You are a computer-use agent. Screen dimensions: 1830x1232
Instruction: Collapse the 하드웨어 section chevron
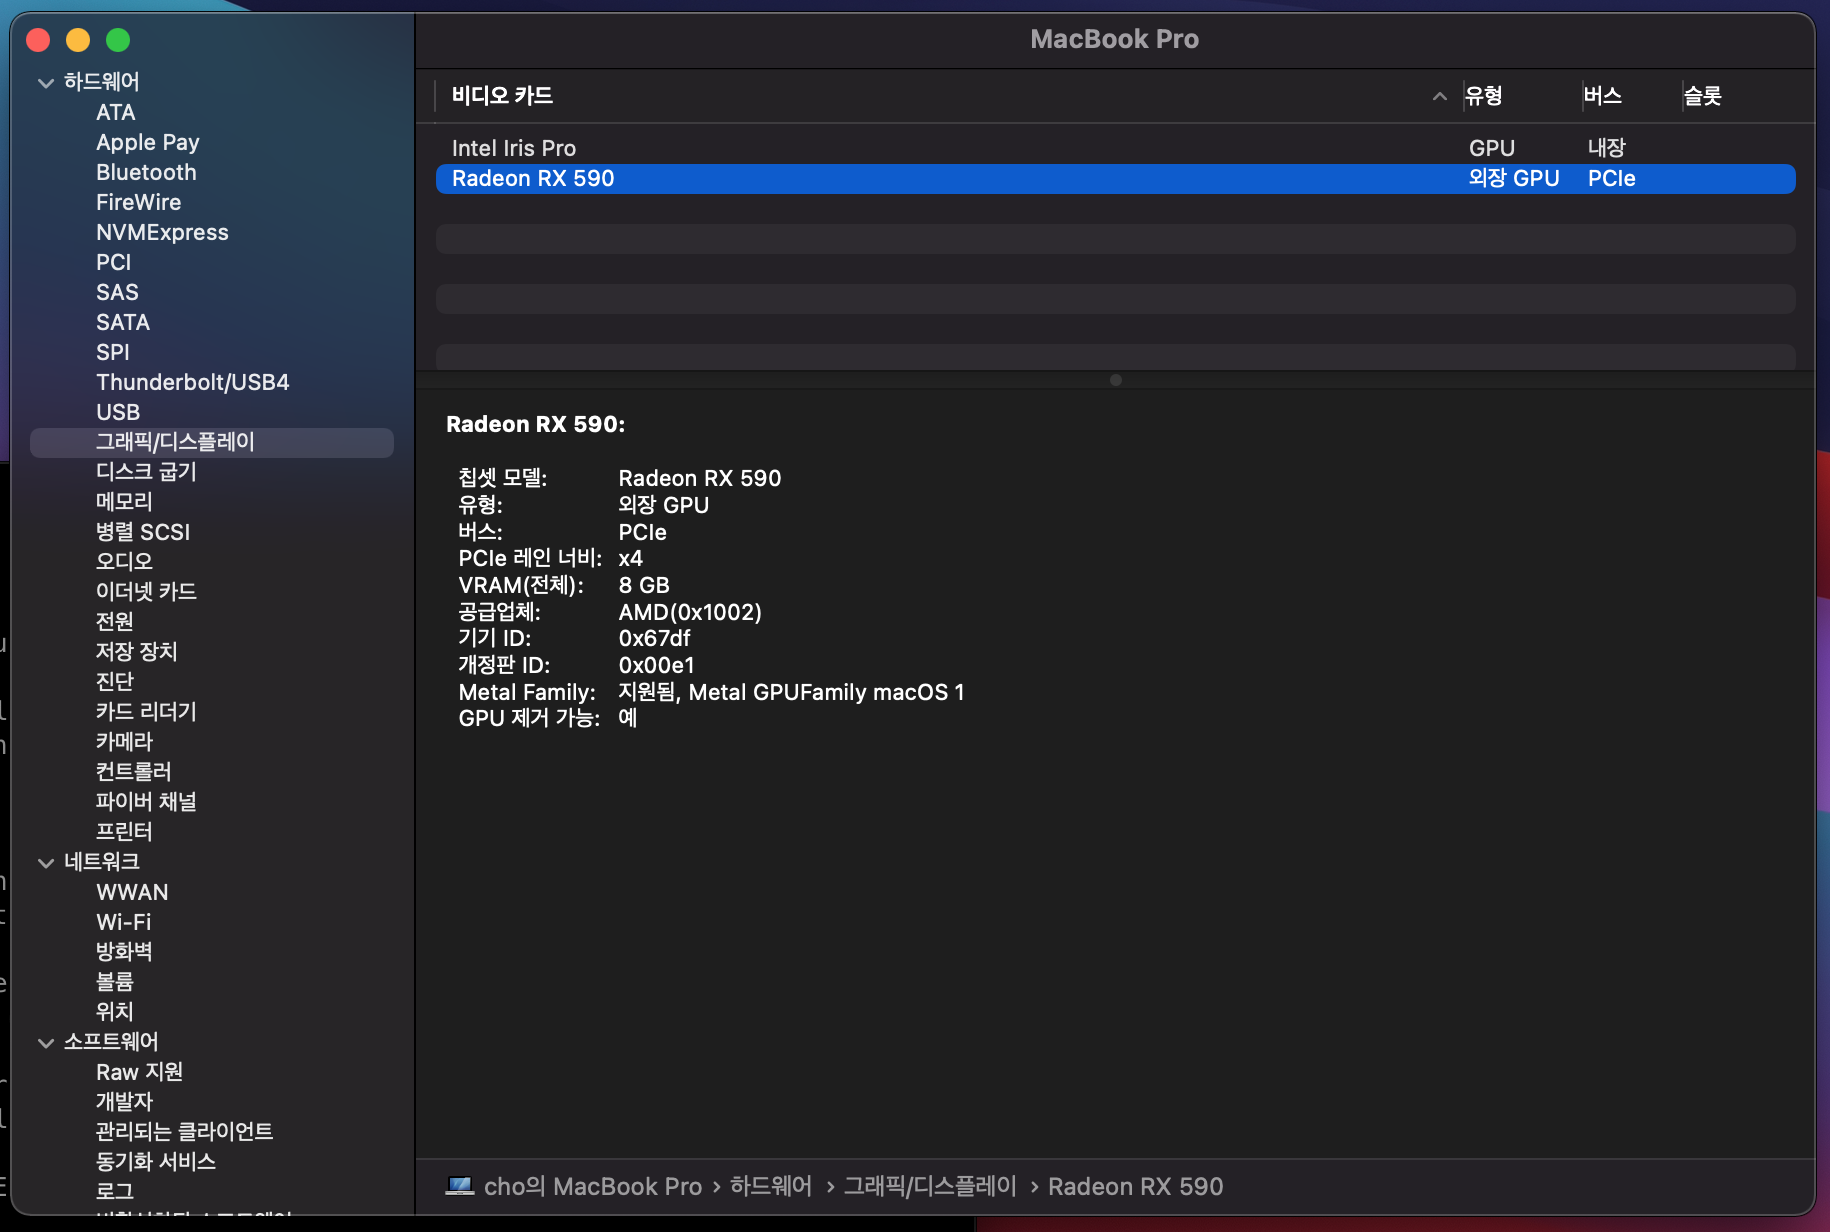pyautogui.click(x=46, y=83)
